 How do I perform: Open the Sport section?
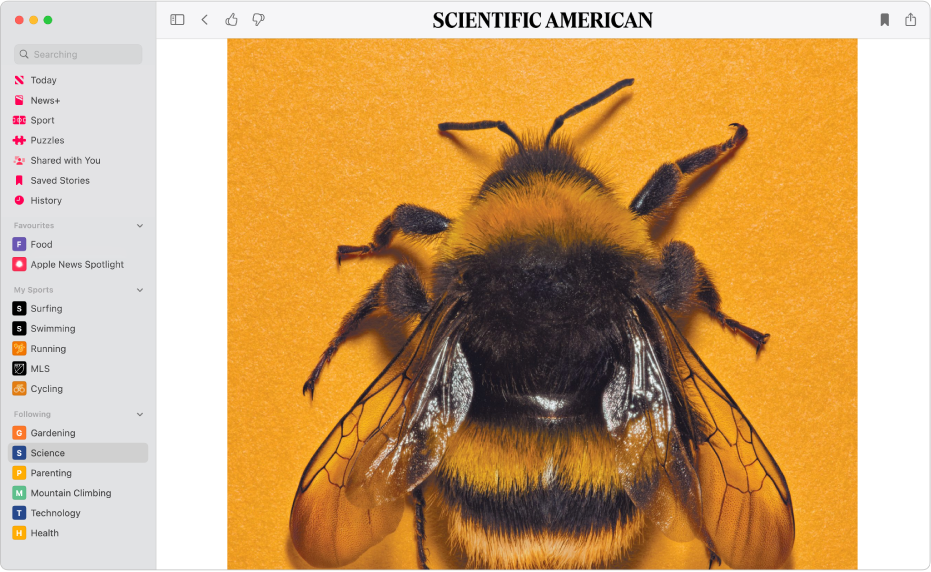click(x=42, y=120)
